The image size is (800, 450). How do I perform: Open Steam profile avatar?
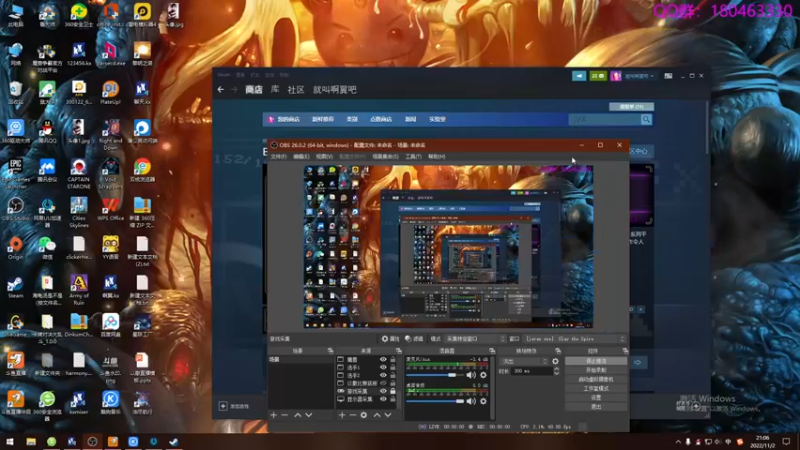[616, 76]
